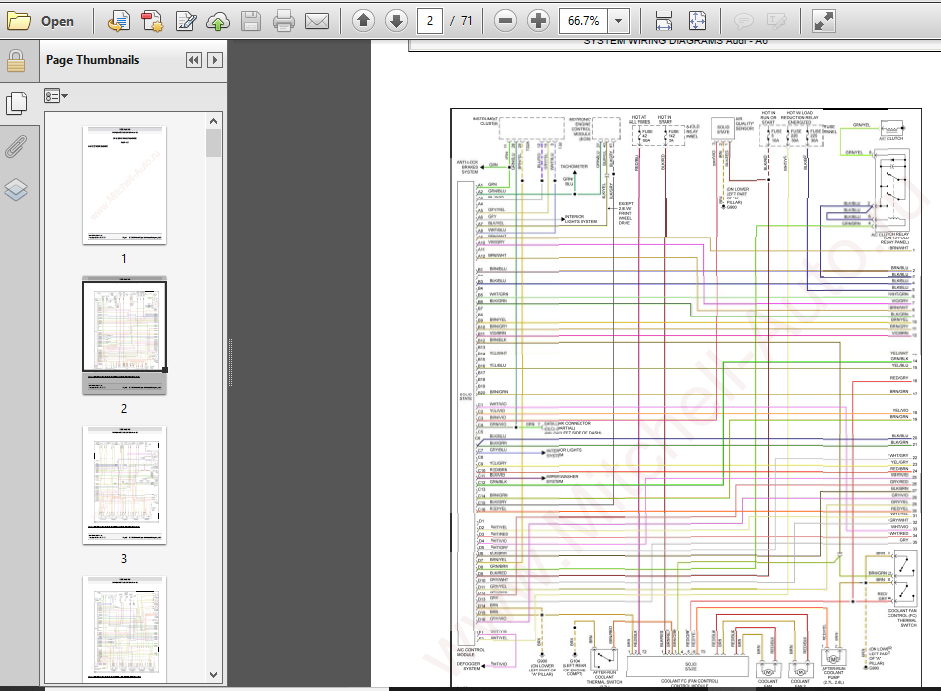Click the Email envelope icon
Screen dimensions: 941x691
[317, 22]
